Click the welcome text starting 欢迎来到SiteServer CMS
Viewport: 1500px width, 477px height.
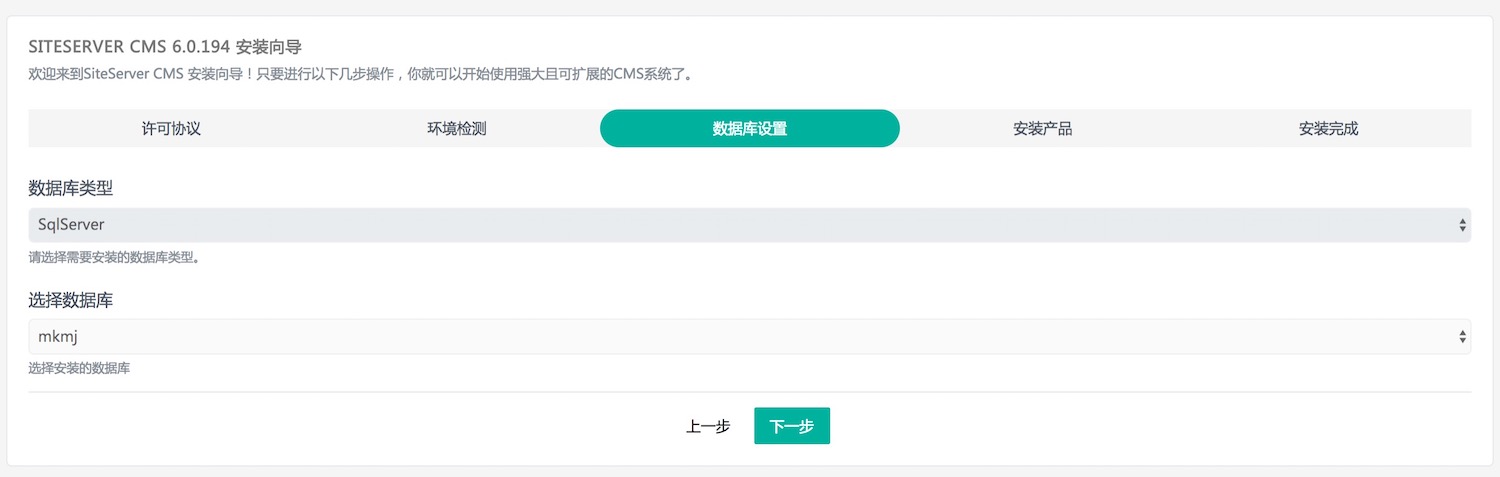tap(360, 74)
